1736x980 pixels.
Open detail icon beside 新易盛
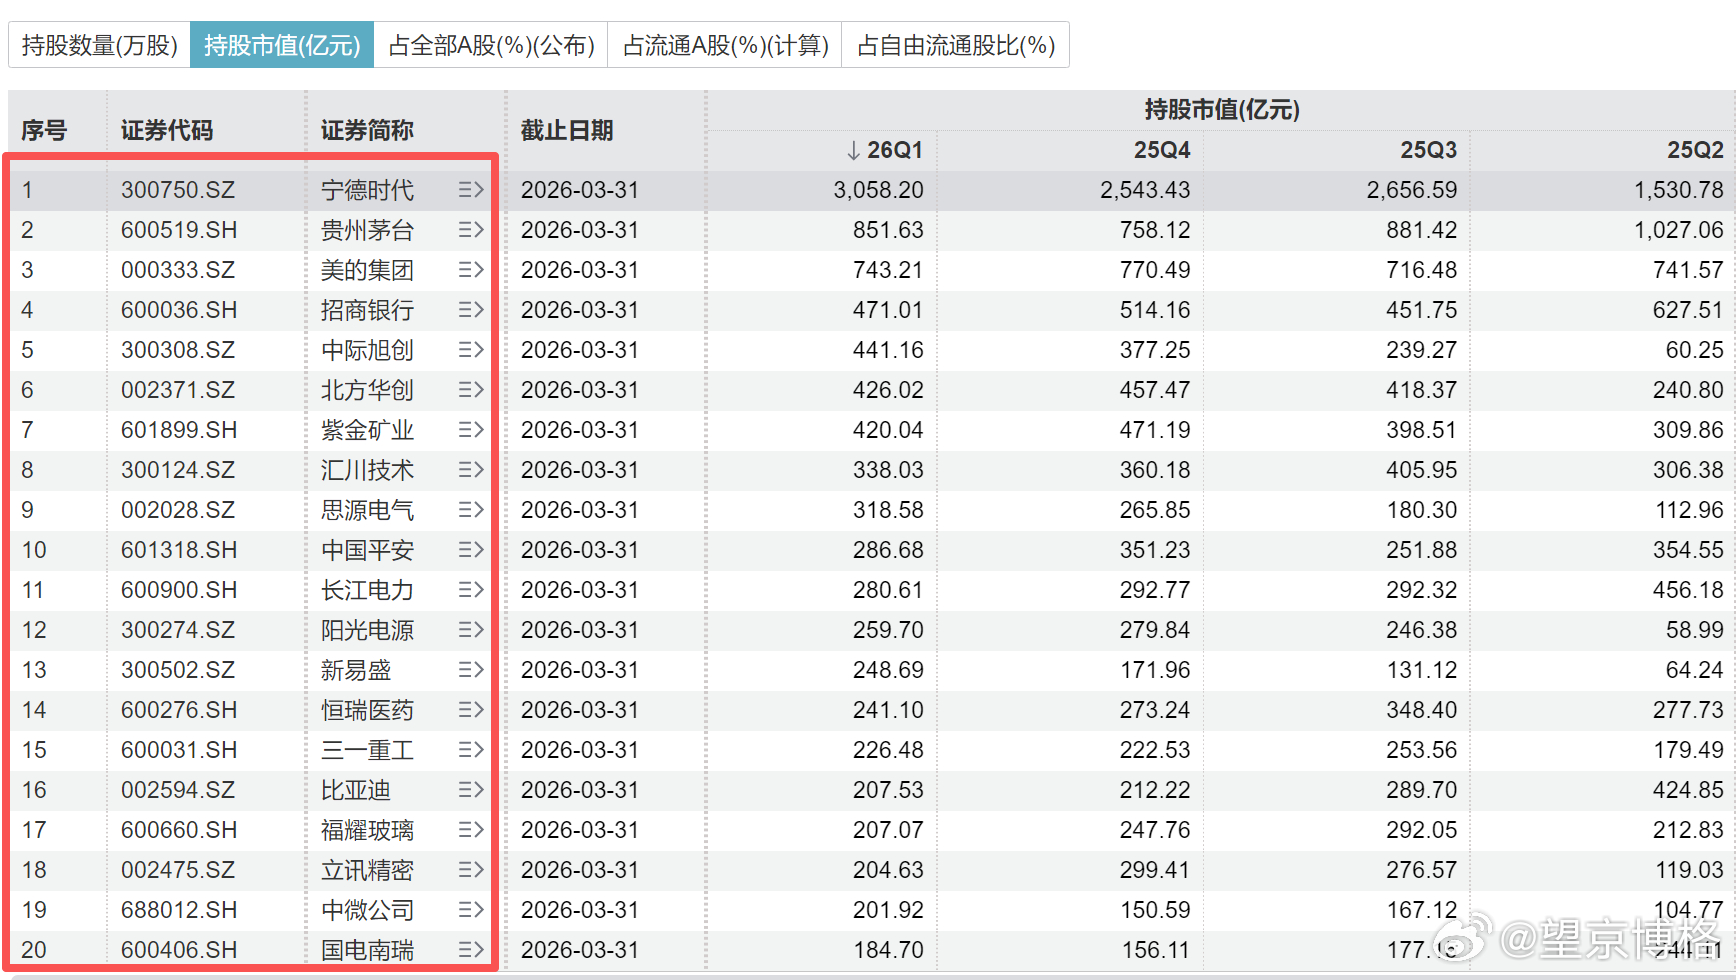[471, 670]
